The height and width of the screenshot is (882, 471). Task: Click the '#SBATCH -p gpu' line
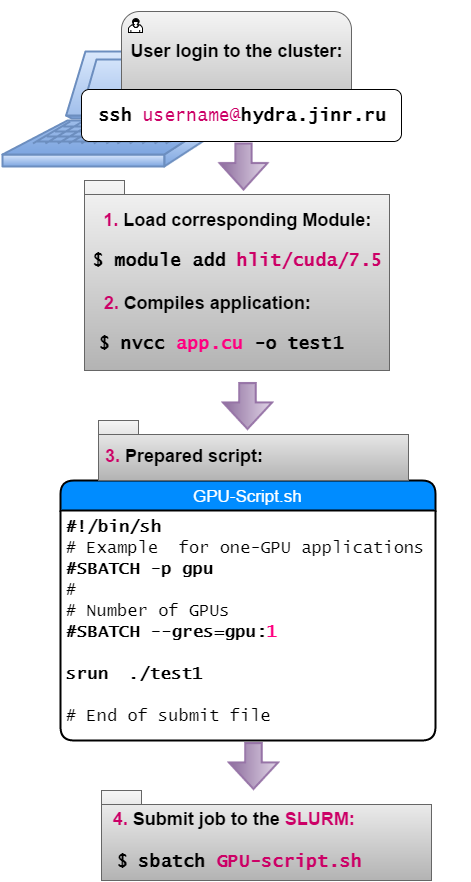(140, 569)
